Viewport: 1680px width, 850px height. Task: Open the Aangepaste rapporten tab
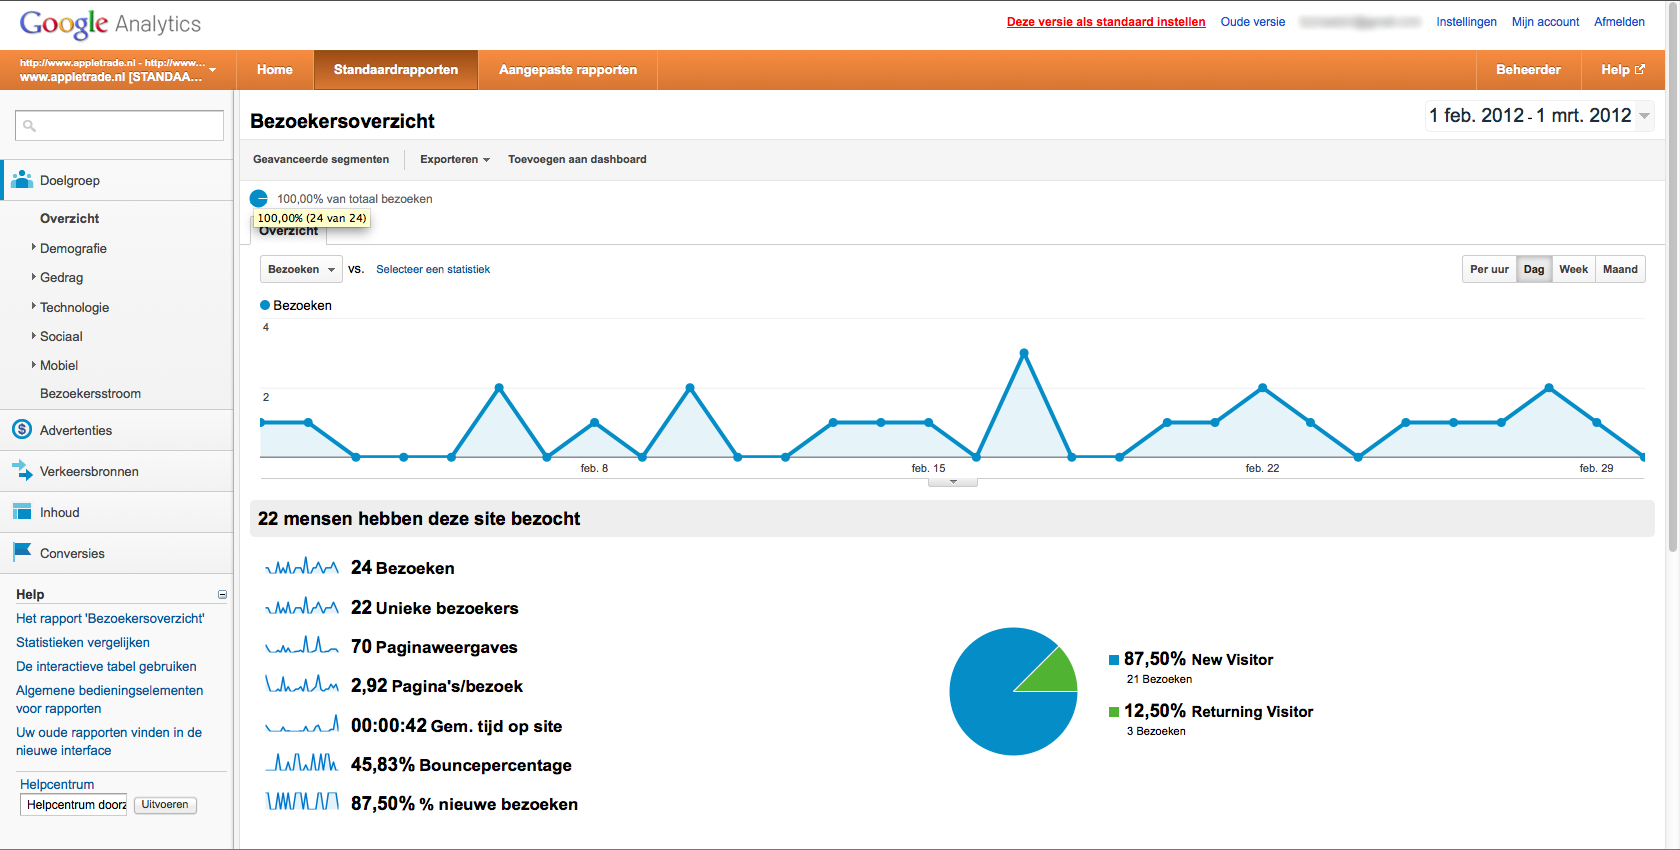pos(568,70)
